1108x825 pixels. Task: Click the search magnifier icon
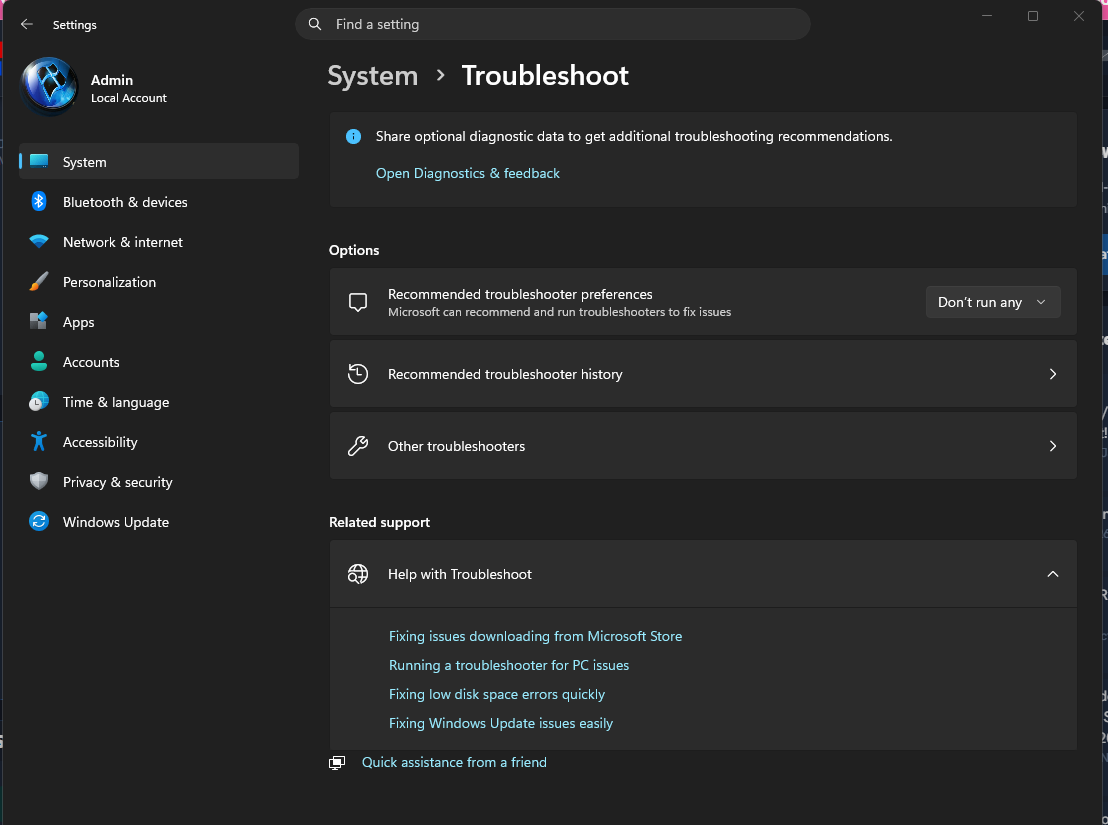[x=315, y=24]
